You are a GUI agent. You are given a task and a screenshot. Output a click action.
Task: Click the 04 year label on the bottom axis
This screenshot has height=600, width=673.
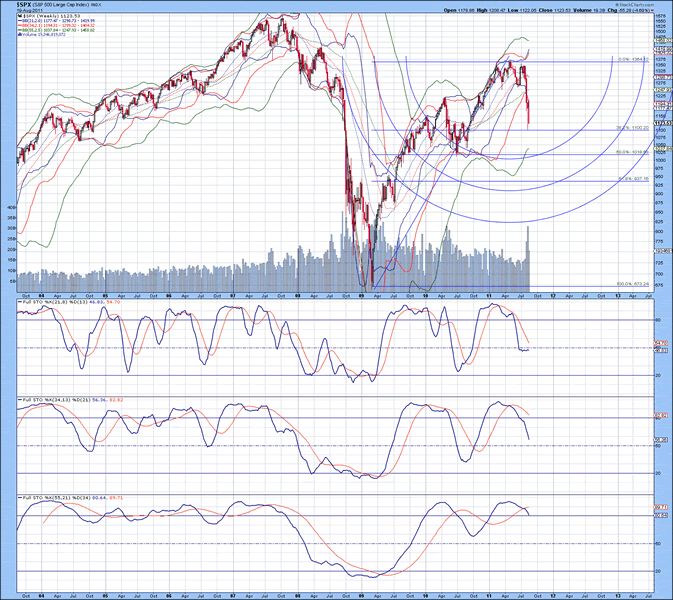point(42,596)
